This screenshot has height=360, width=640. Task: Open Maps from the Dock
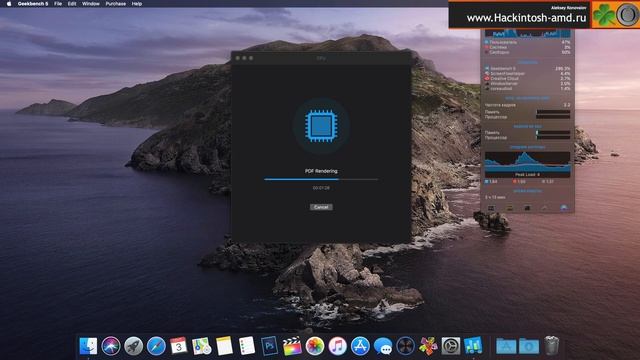pyautogui.click(x=202, y=346)
